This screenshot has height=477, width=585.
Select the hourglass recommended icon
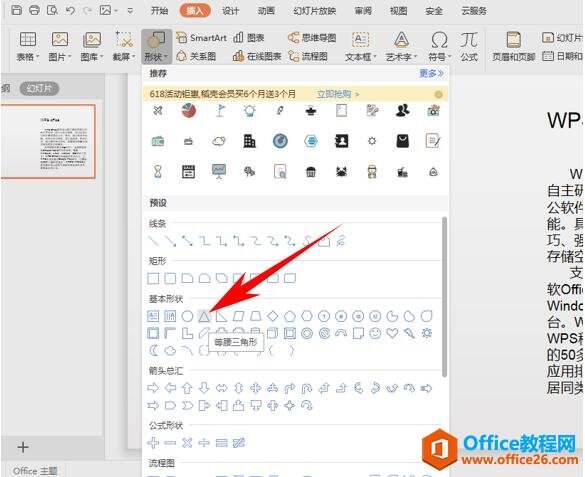158,172
